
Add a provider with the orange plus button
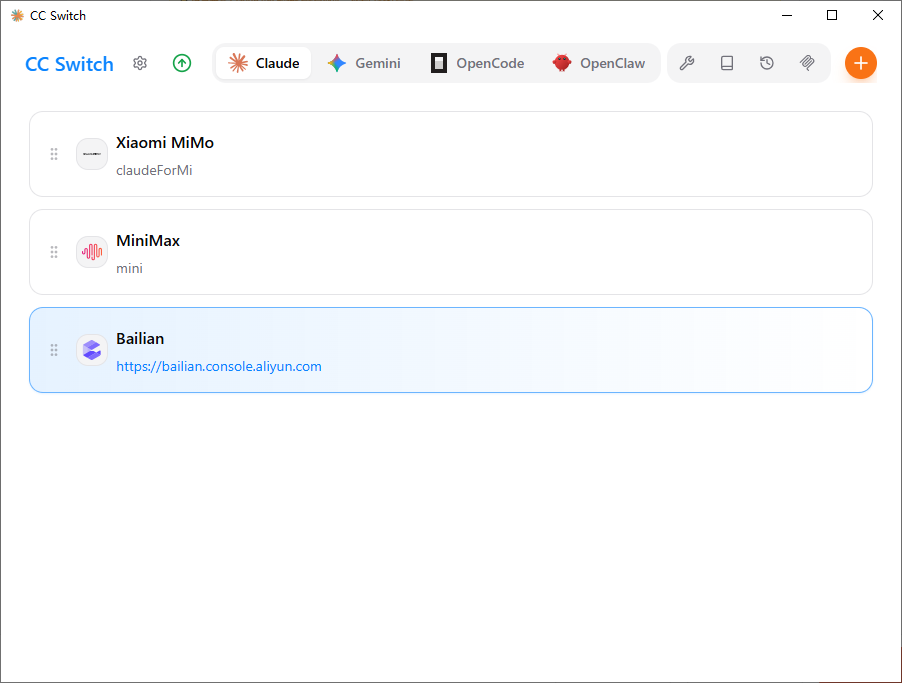coord(861,63)
